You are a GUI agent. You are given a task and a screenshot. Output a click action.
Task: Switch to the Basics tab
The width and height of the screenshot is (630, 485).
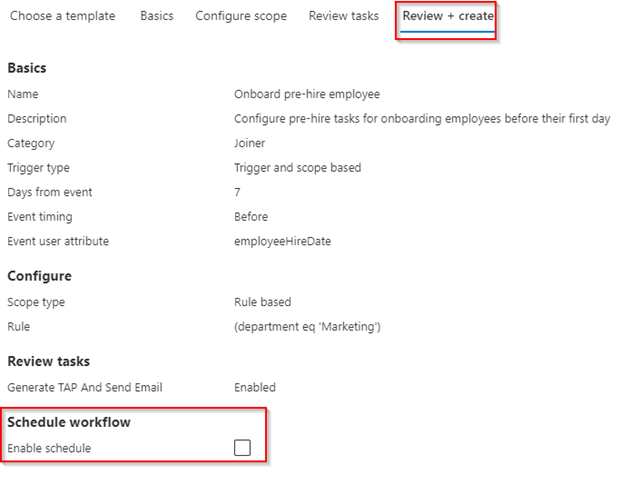(155, 16)
